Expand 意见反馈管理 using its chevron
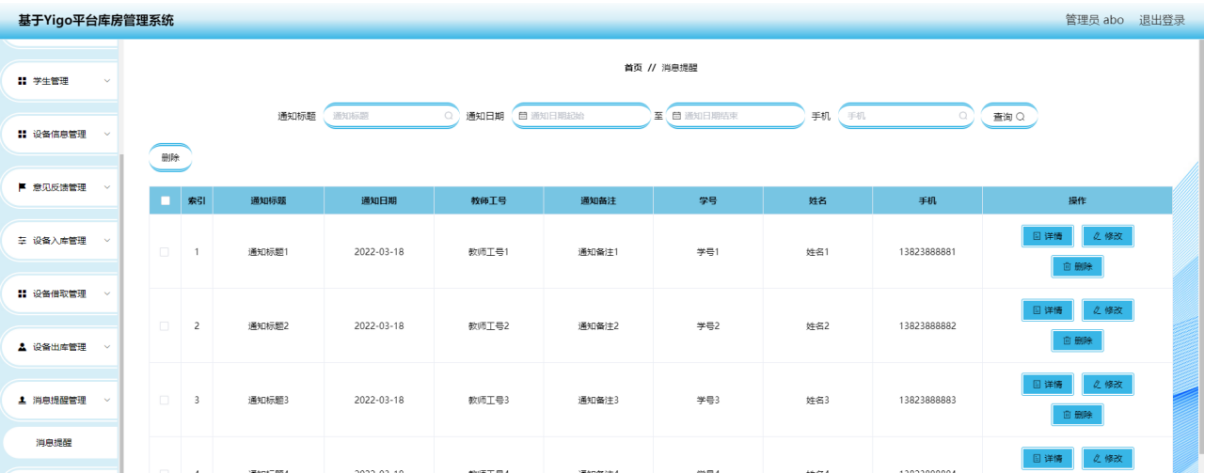The image size is (1205, 476). click(107, 187)
